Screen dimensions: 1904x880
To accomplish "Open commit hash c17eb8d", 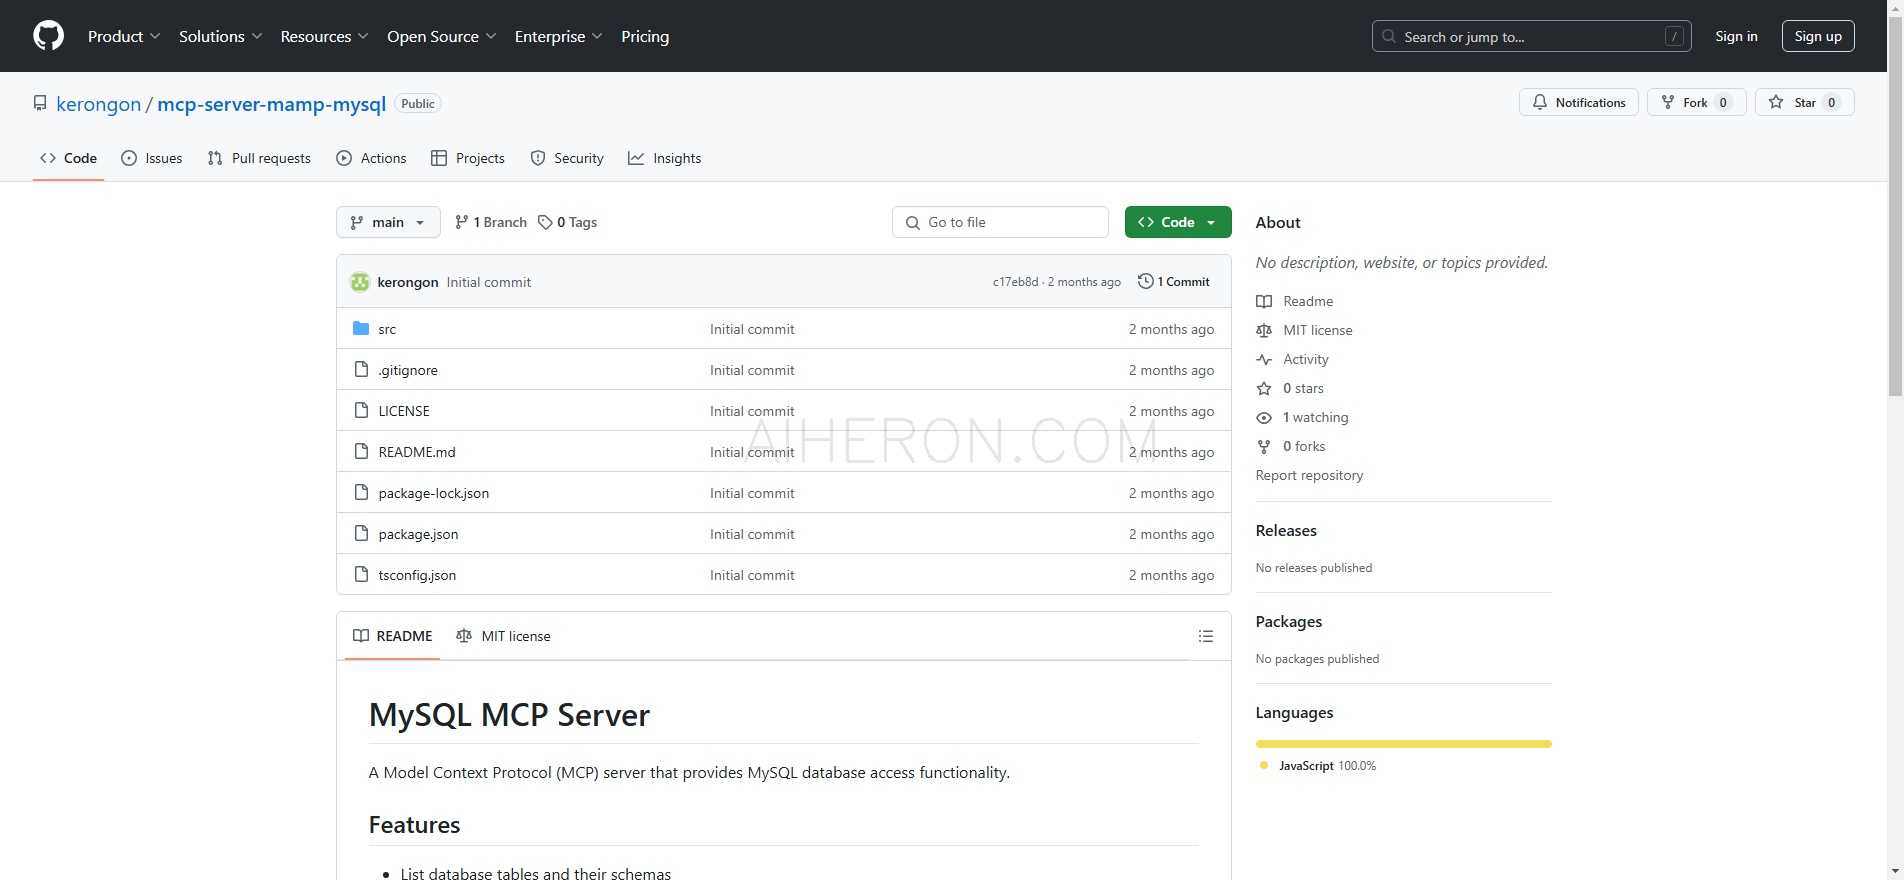I will point(1015,282).
